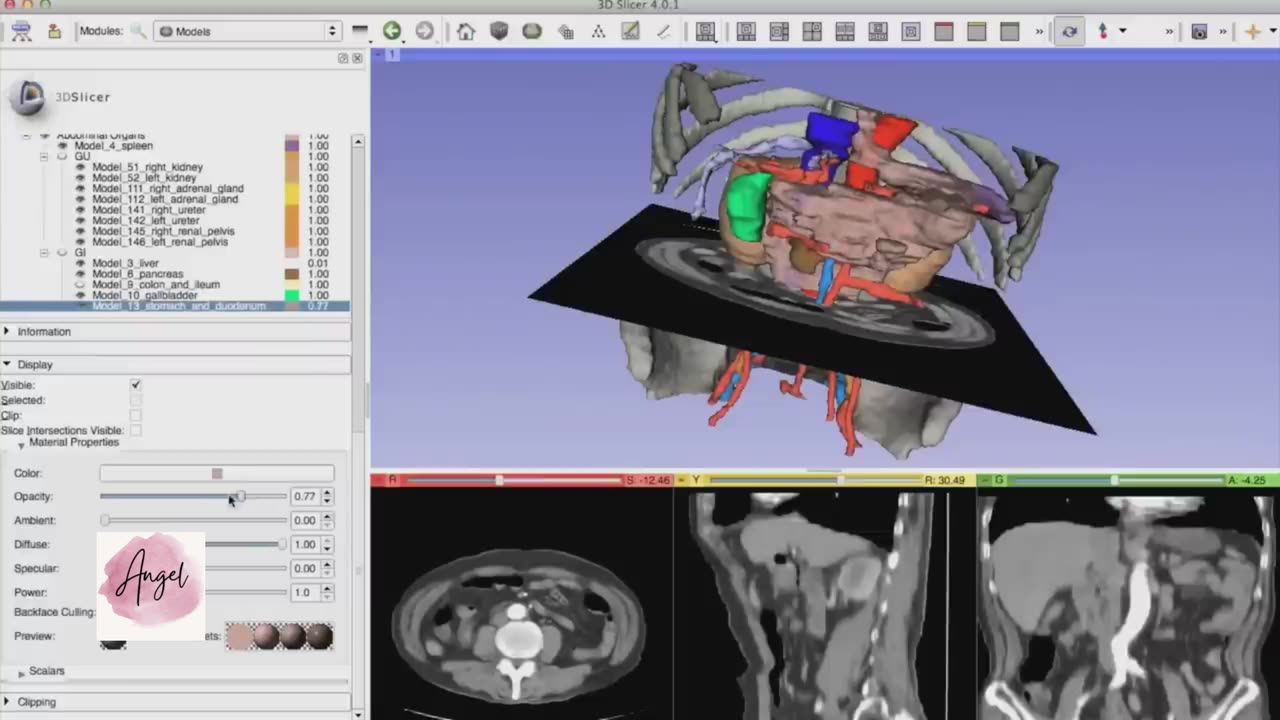Viewport: 1280px width, 720px height.
Task: Enable the Clip checkbox
Action: click(135, 415)
